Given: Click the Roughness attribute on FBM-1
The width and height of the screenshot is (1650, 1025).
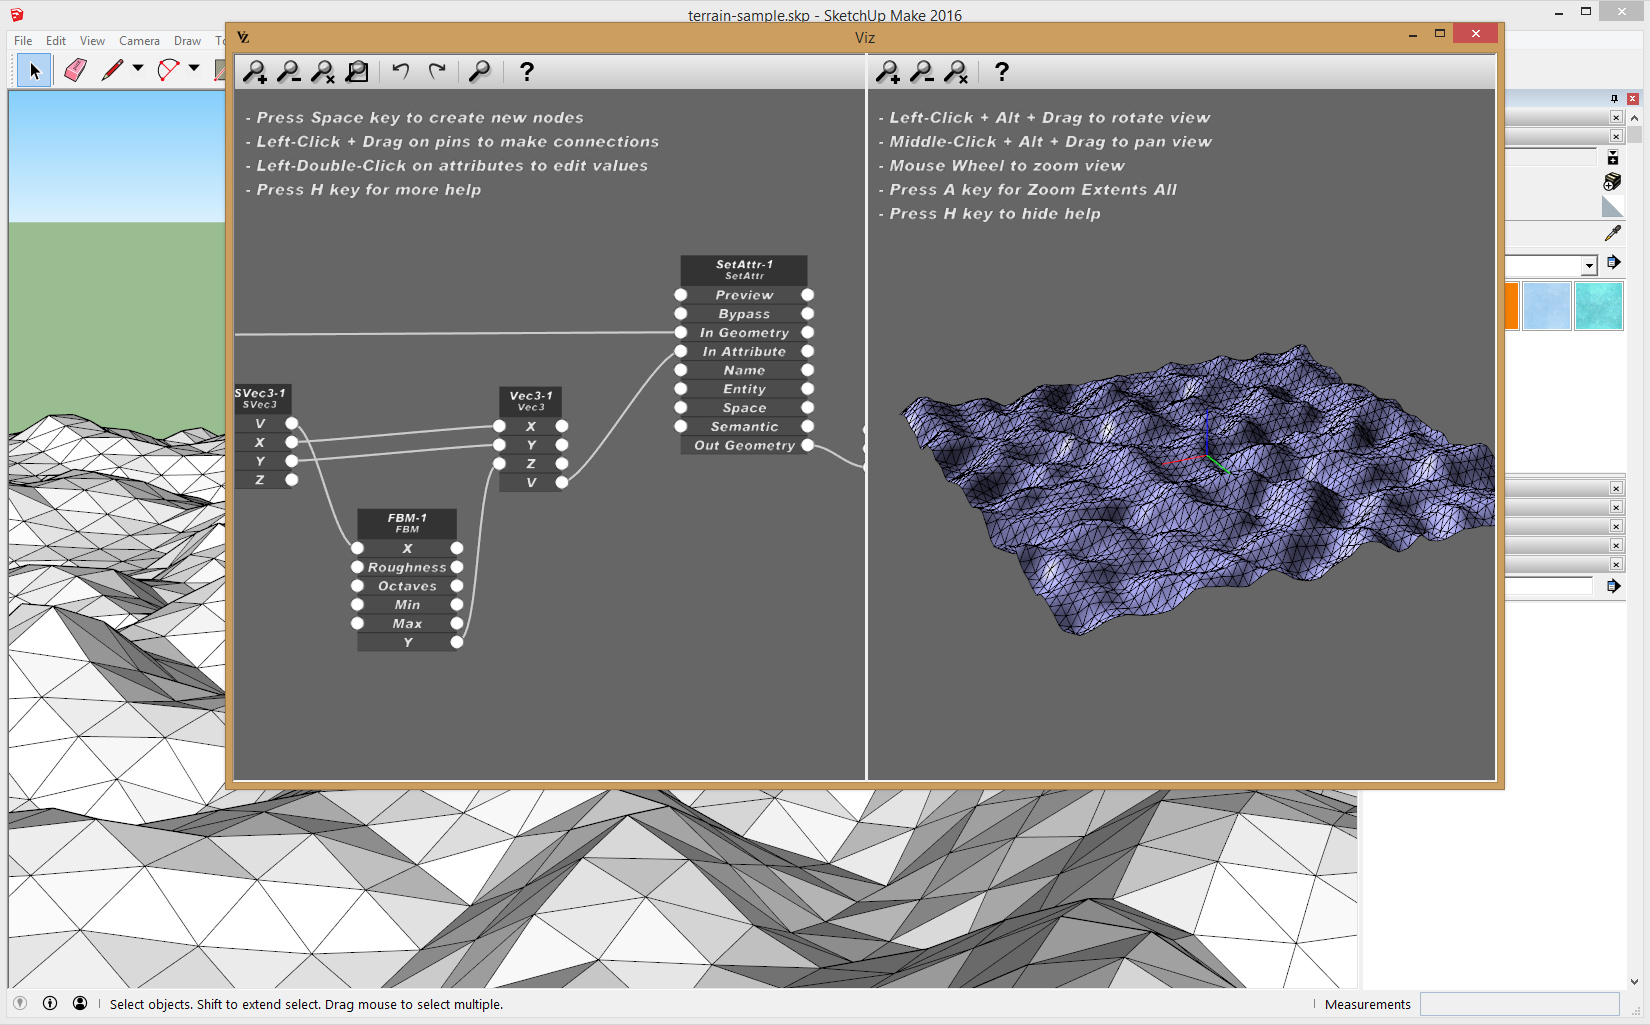Looking at the screenshot, I should click(407, 567).
